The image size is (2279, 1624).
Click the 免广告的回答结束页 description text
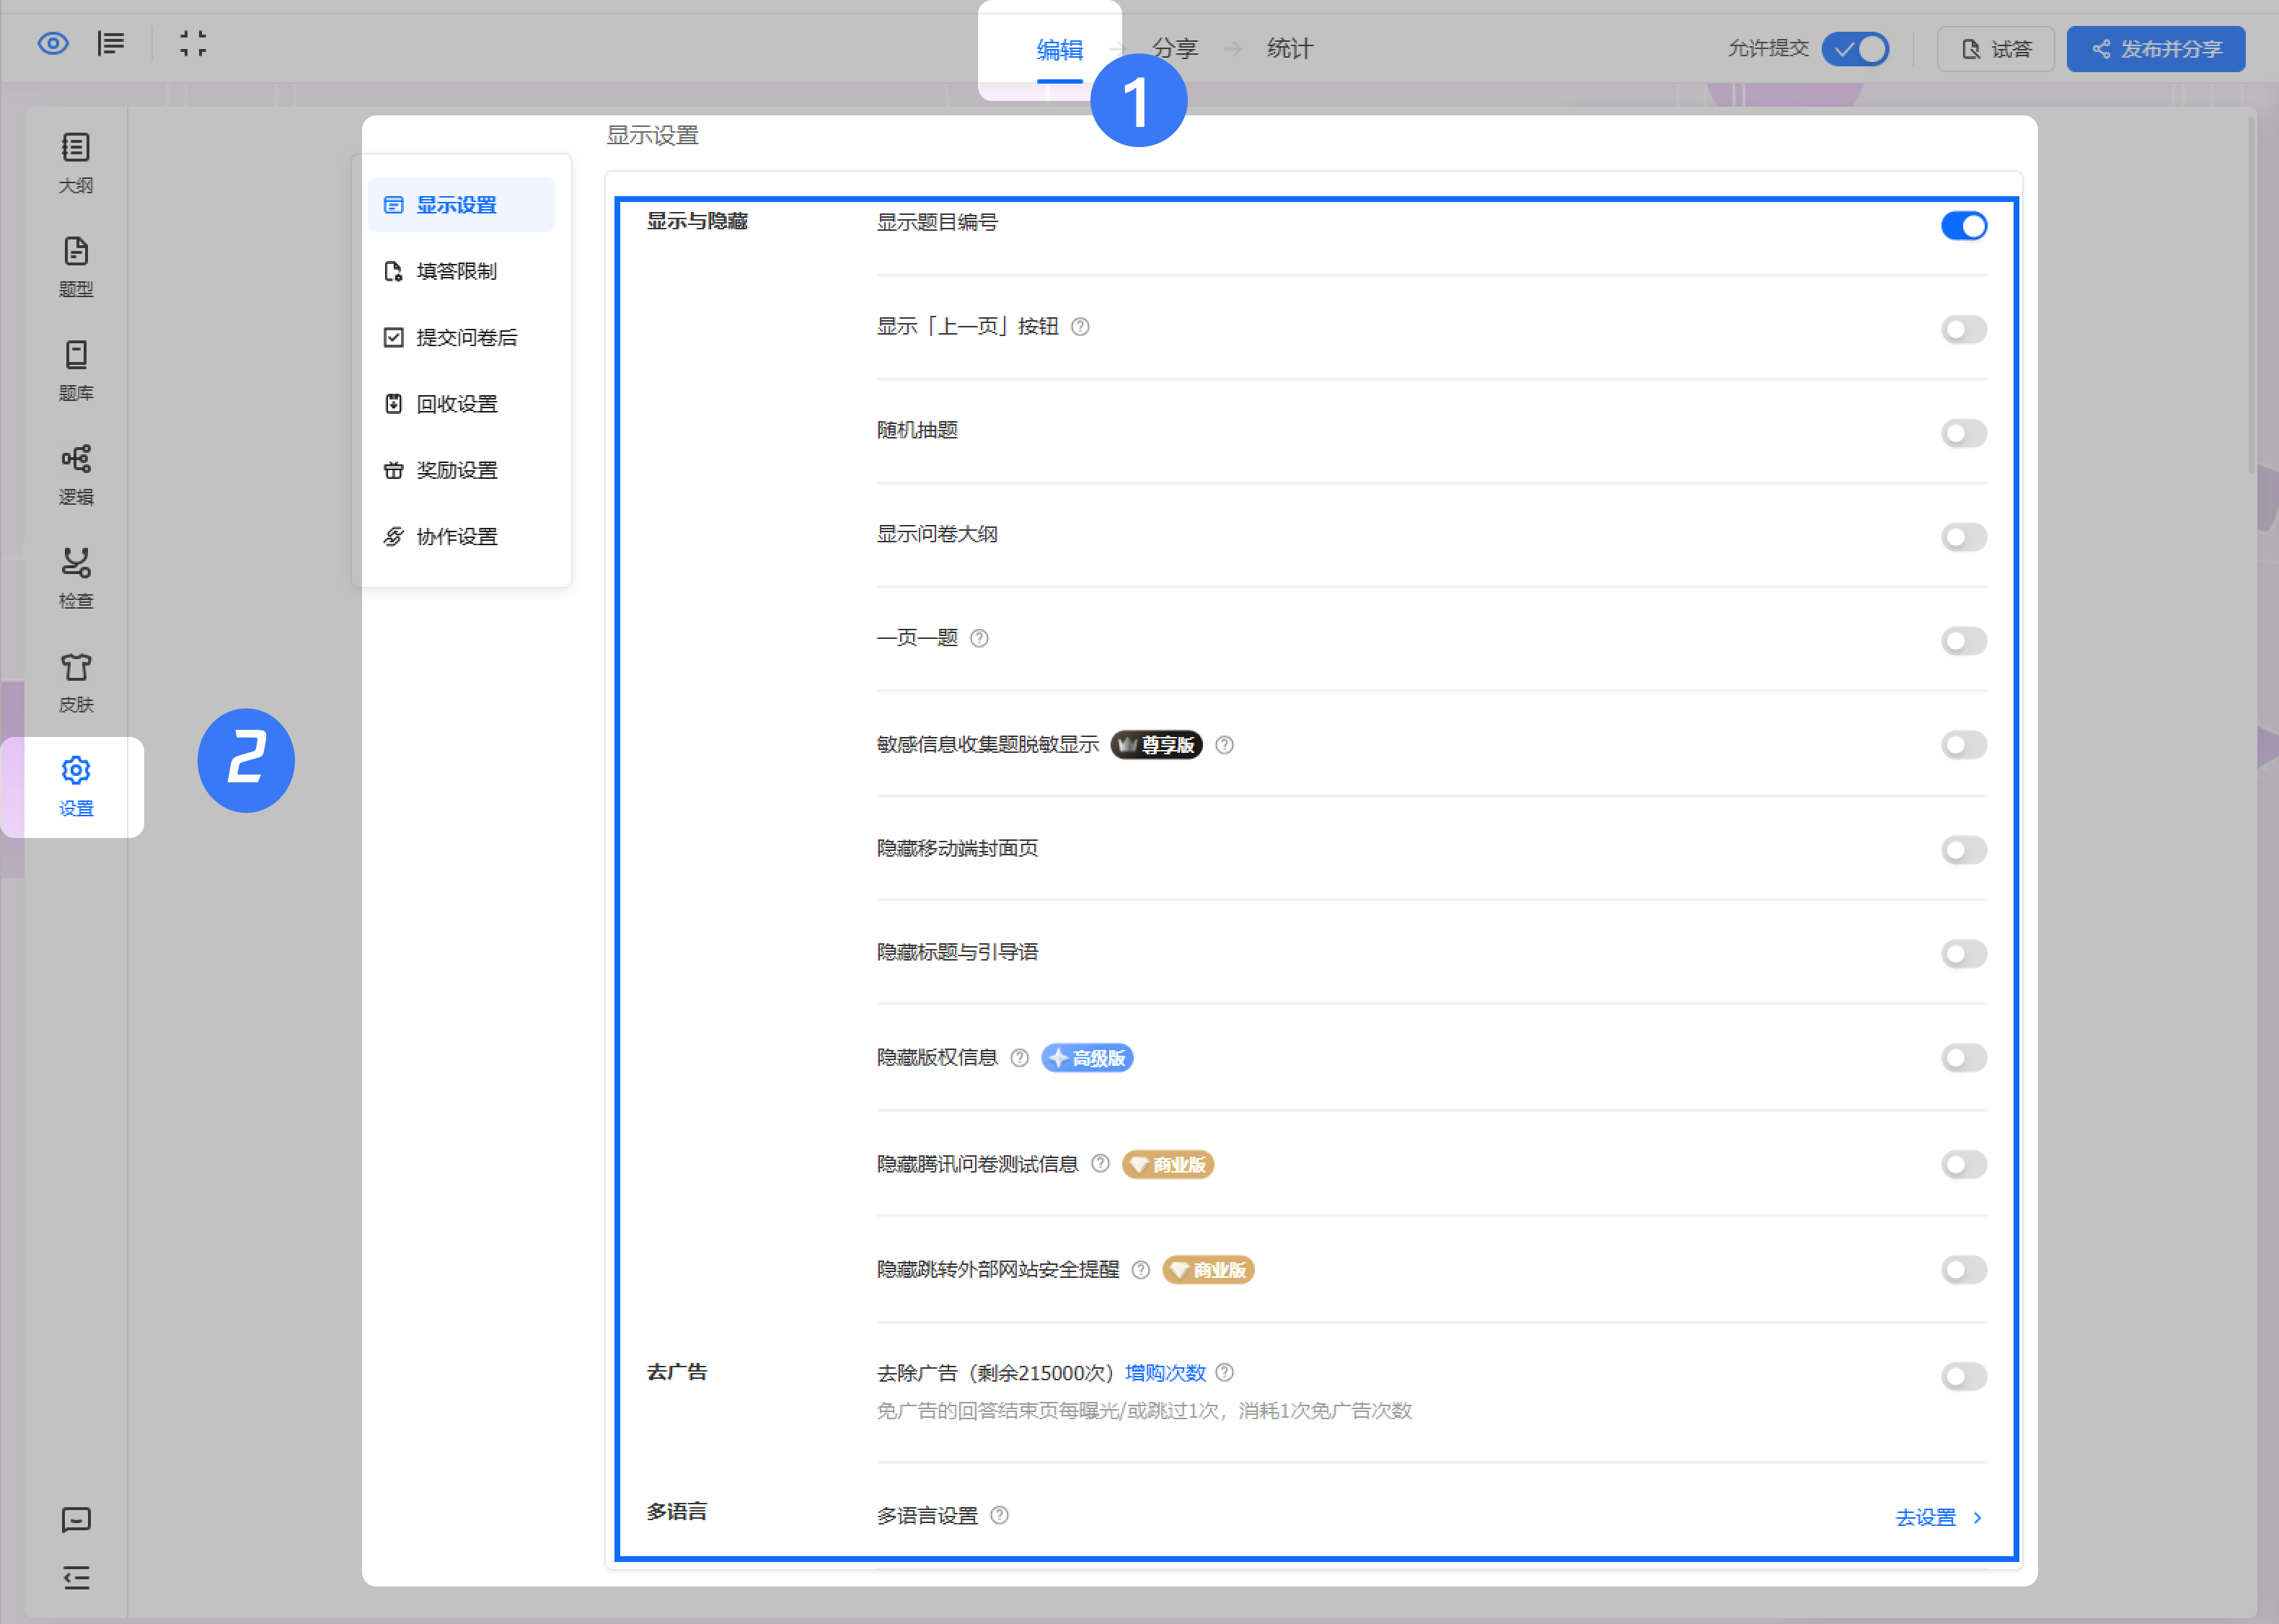coord(1144,1411)
